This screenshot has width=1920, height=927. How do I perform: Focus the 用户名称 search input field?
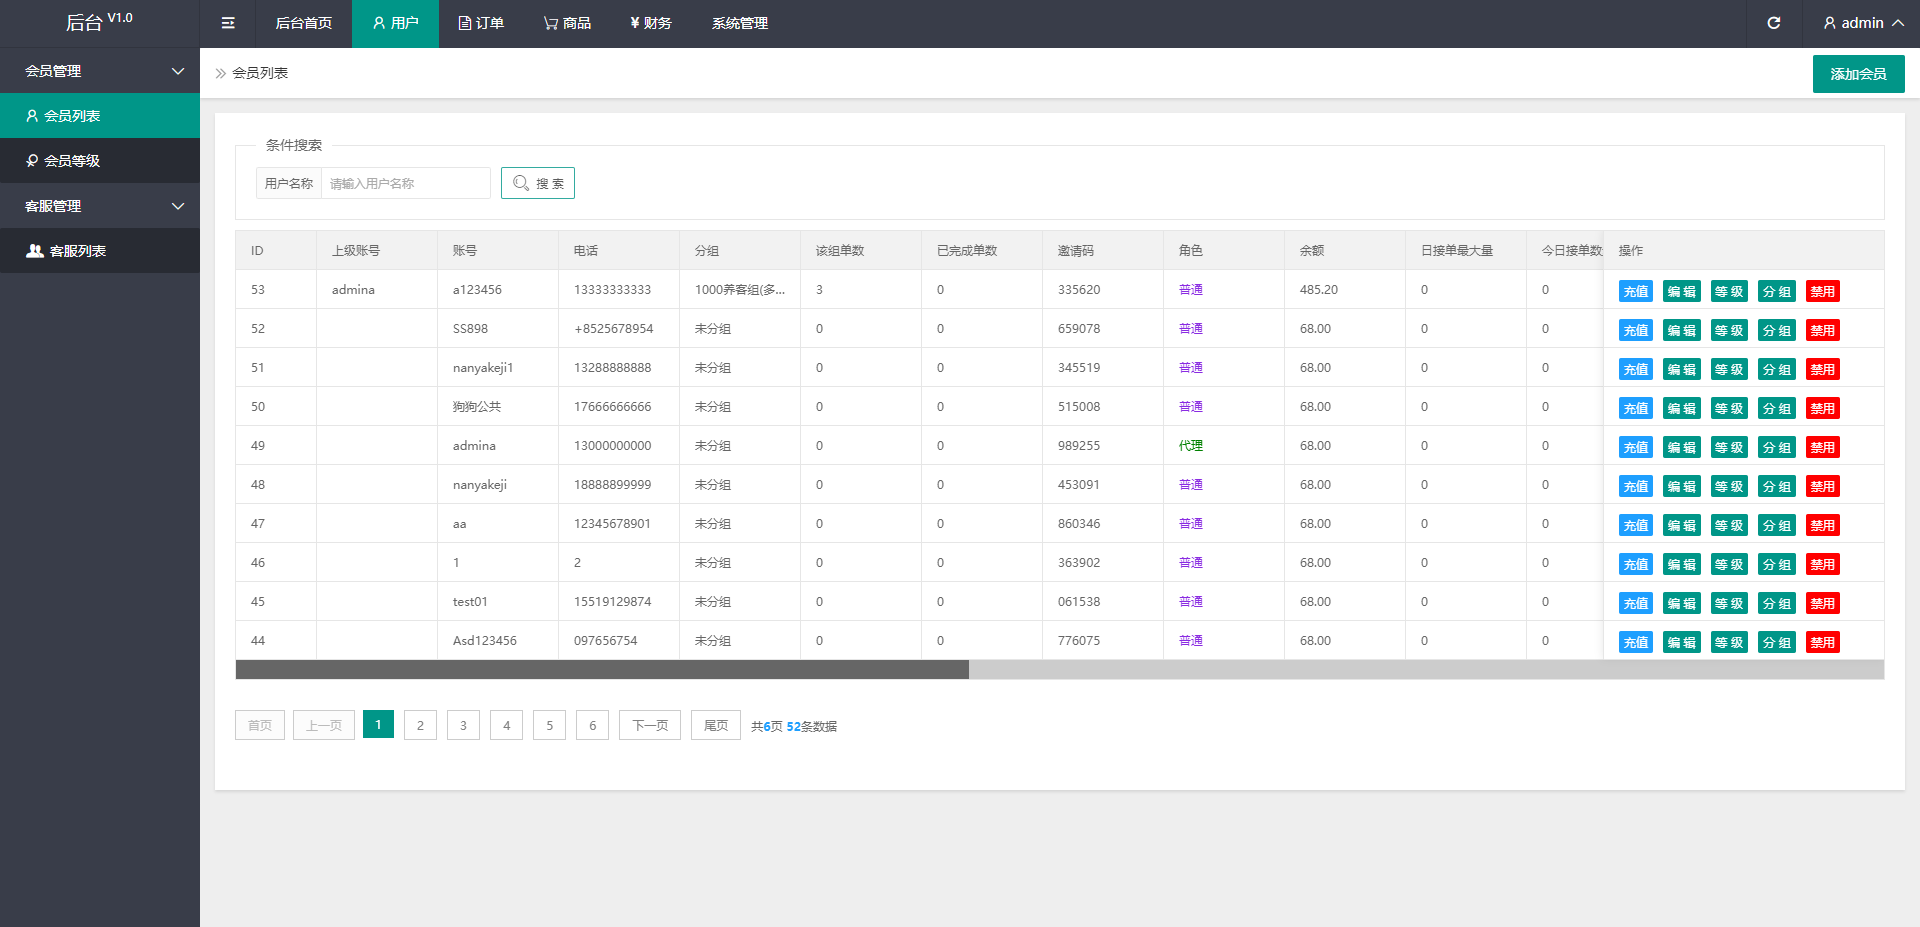(x=405, y=183)
